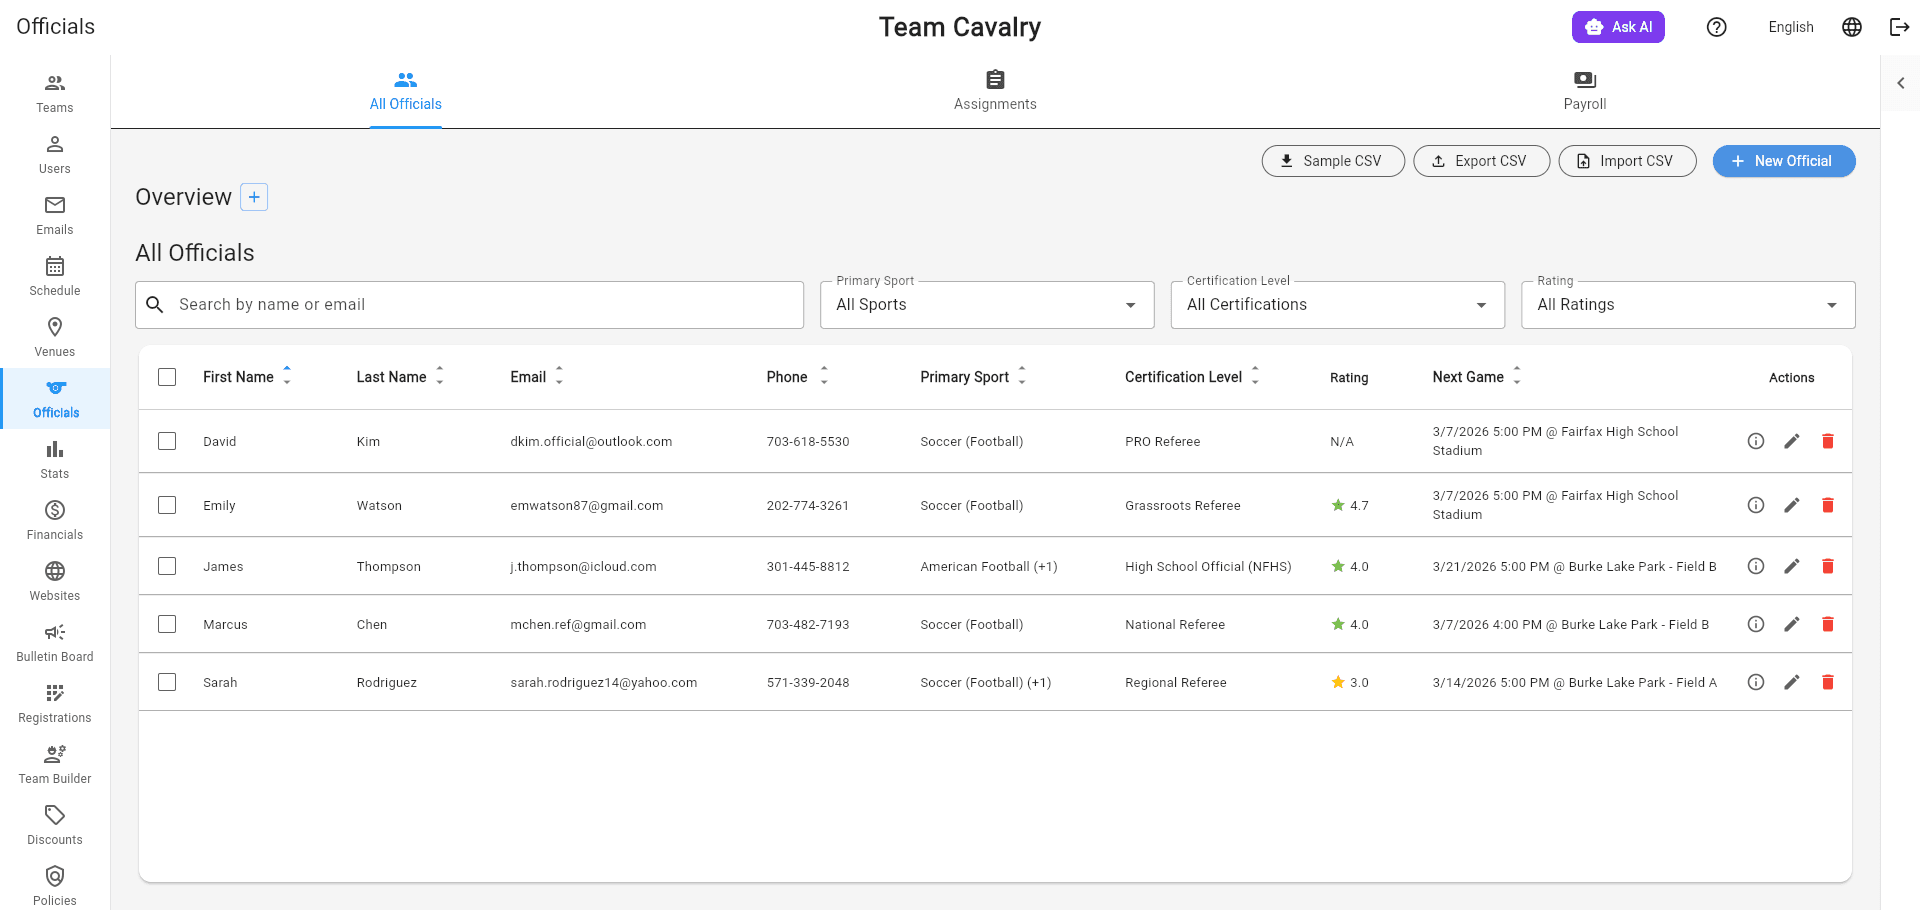Tick the checkbox for James Thompson

tap(167, 566)
